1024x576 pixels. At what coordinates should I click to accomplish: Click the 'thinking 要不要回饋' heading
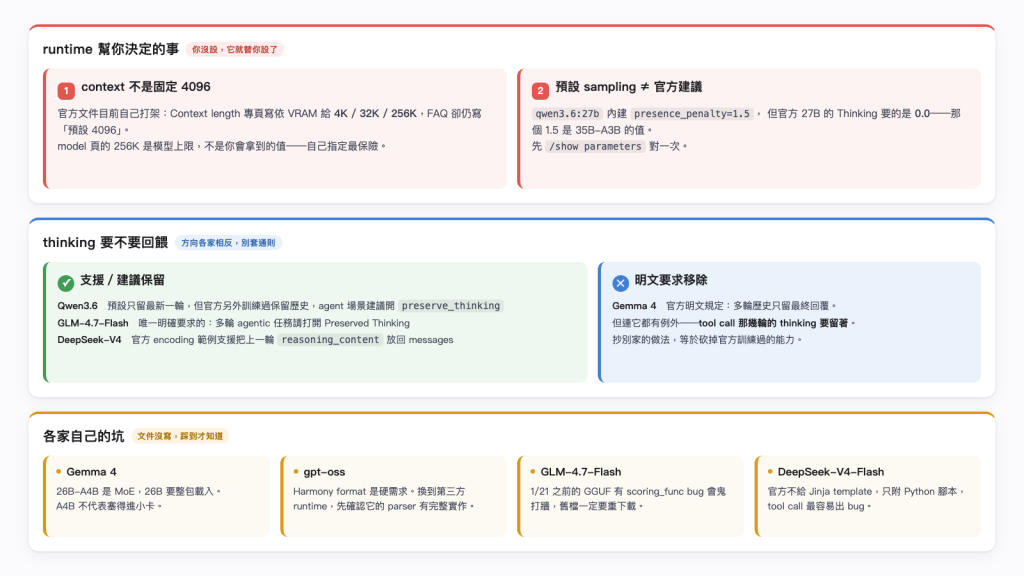105,242
